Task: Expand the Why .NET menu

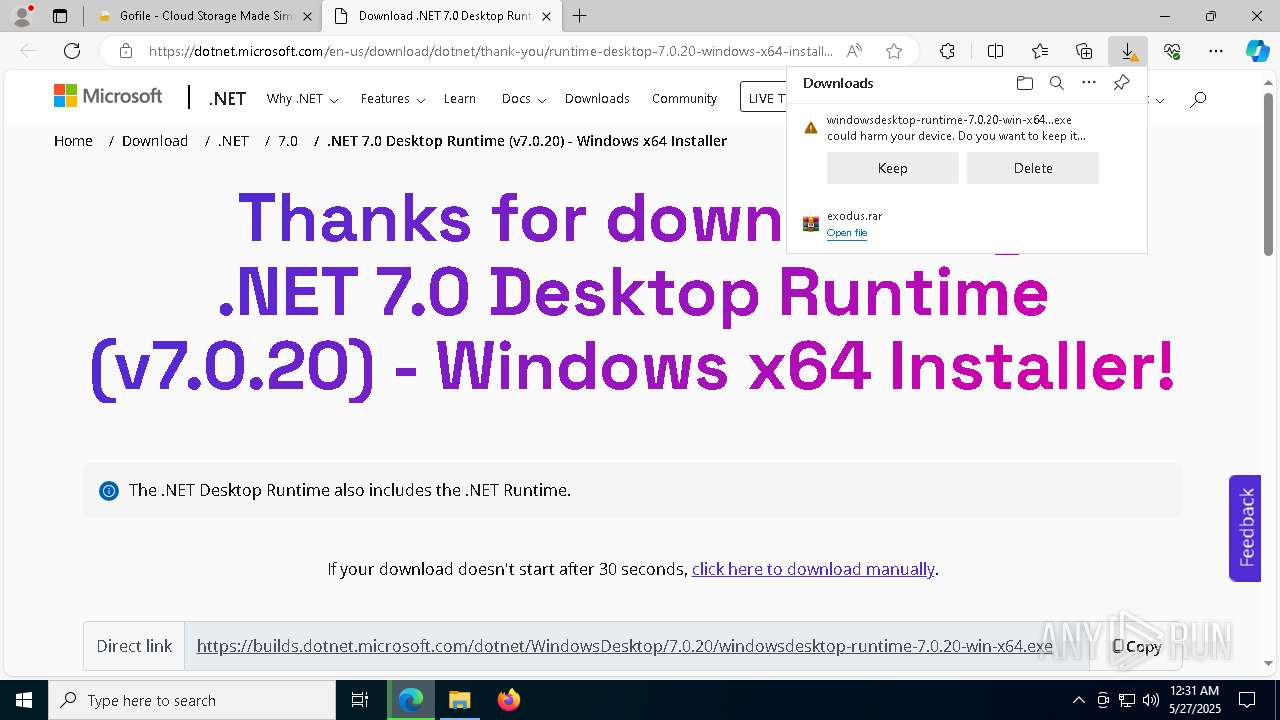Action: [302, 99]
